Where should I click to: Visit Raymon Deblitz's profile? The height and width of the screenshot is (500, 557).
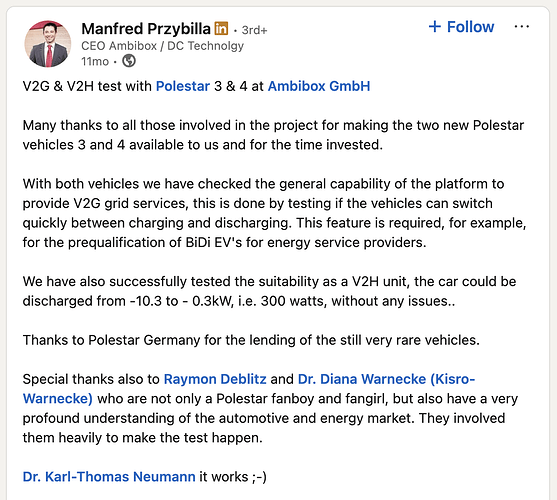point(215,379)
